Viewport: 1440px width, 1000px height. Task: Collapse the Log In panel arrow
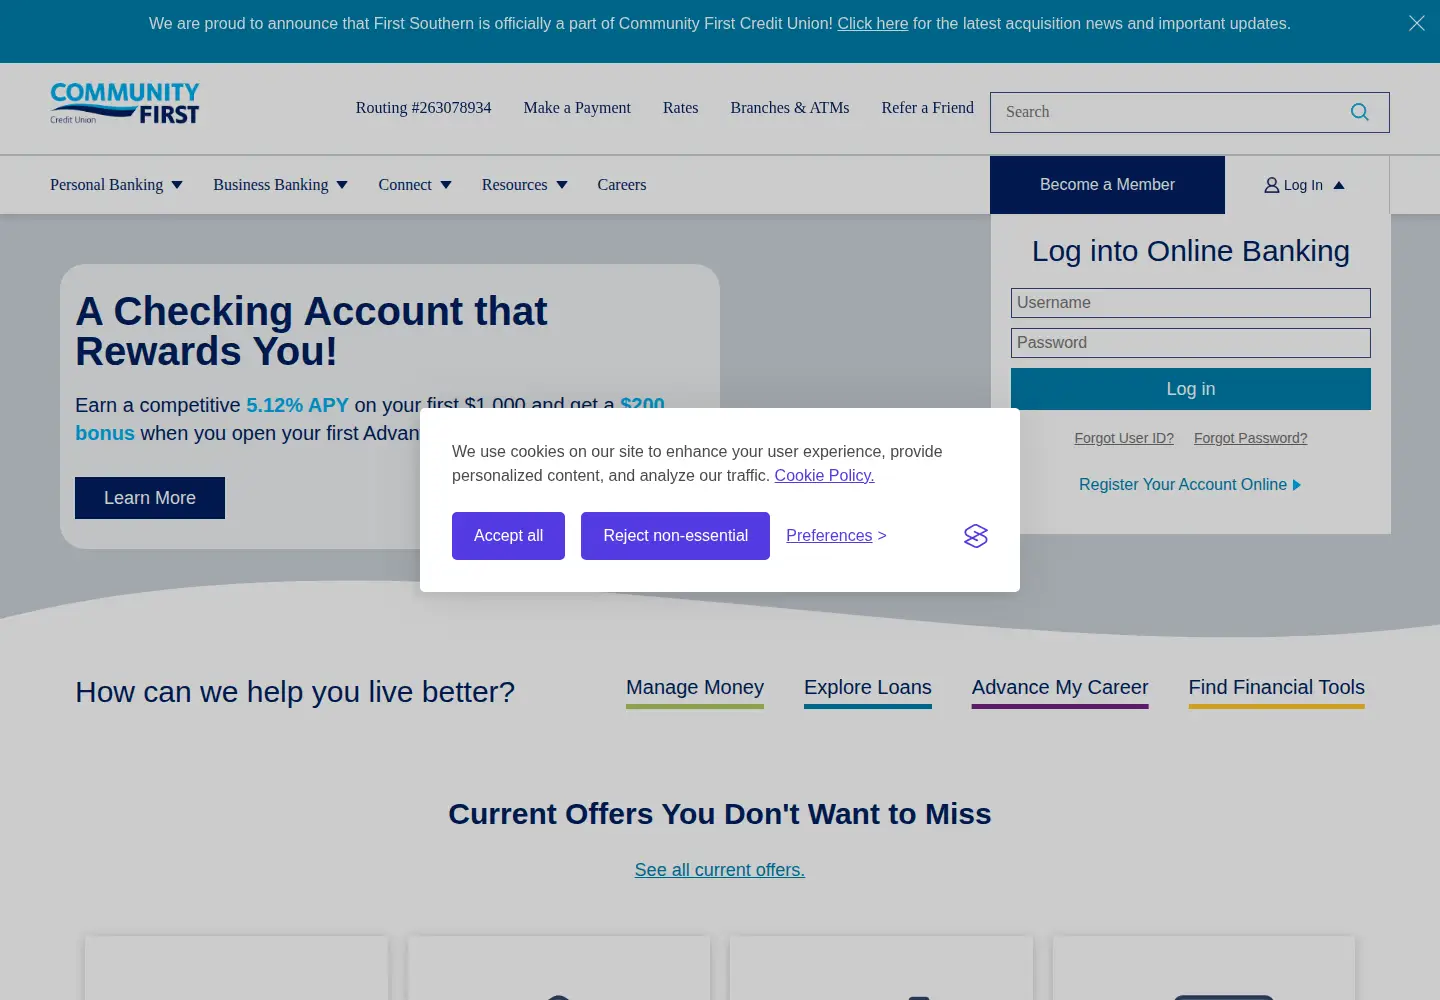(1339, 185)
